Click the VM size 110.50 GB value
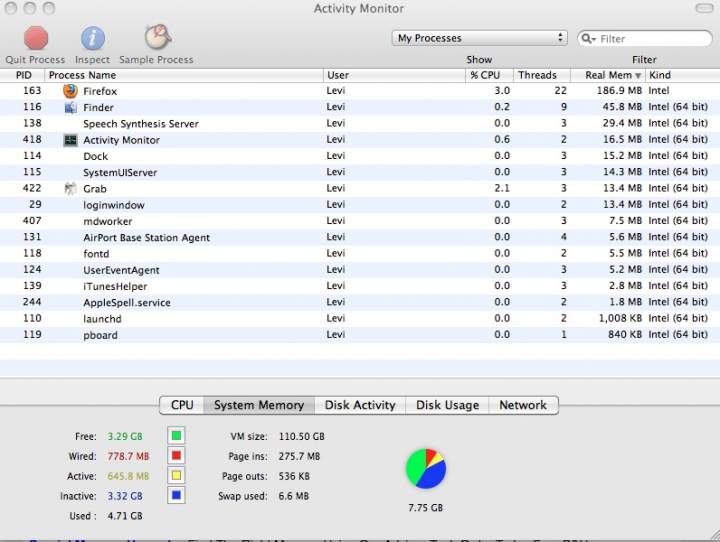Screen dimensions: 720x542 pos(302,436)
